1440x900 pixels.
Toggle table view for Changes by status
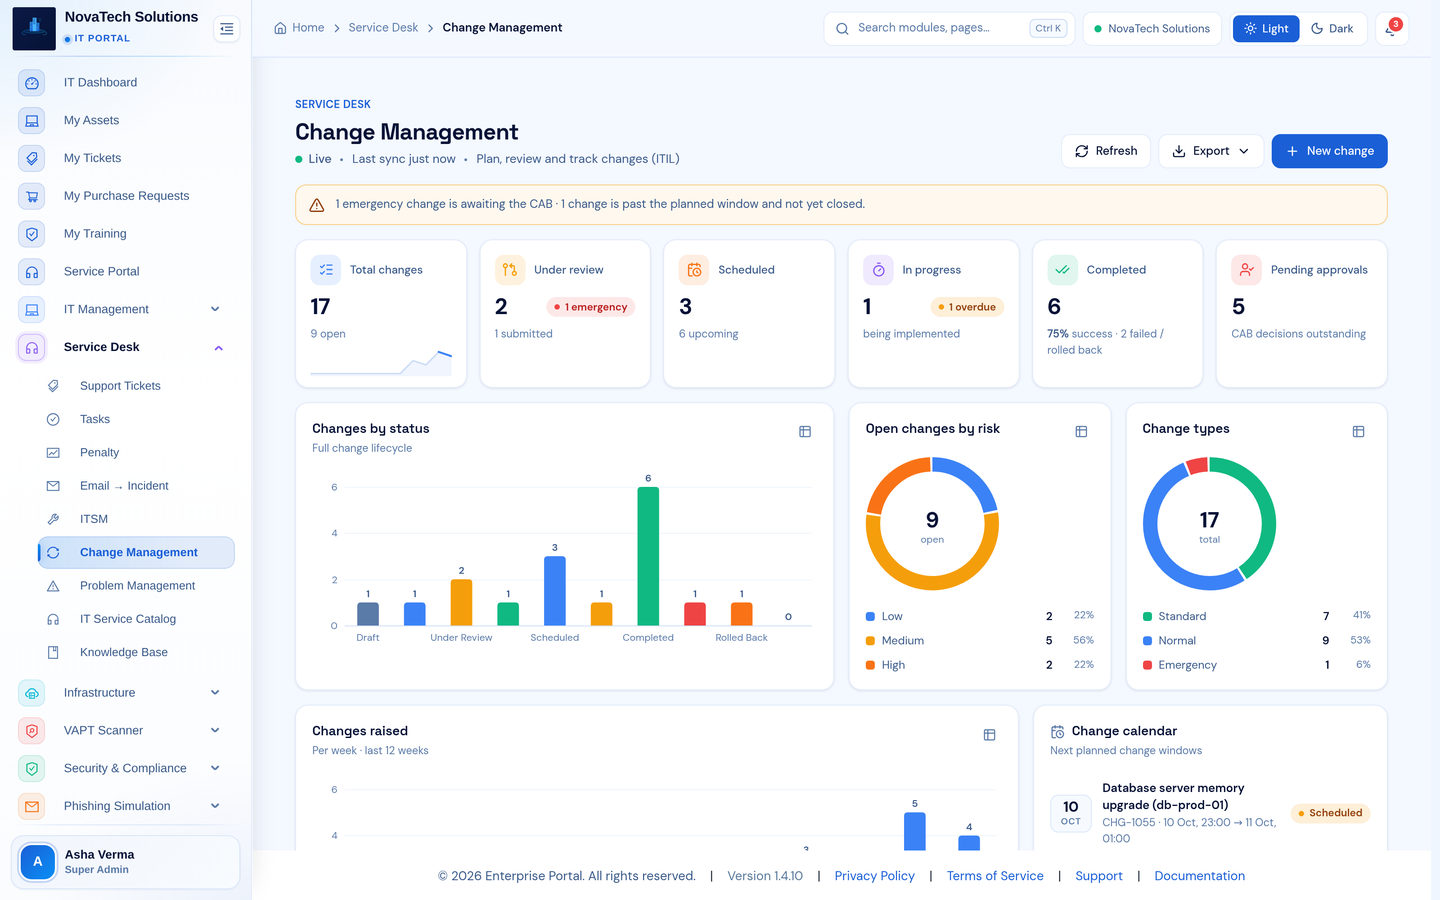[x=805, y=432]
